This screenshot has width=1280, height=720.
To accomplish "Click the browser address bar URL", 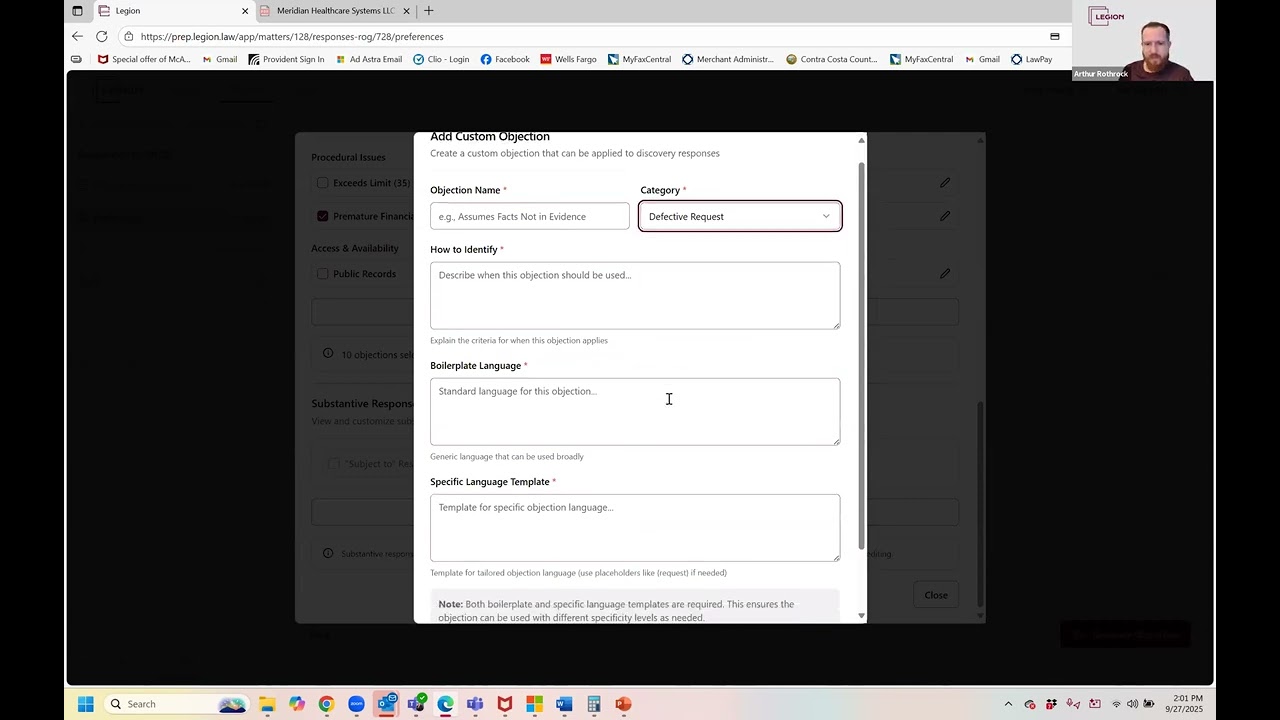I will [292, 36].
